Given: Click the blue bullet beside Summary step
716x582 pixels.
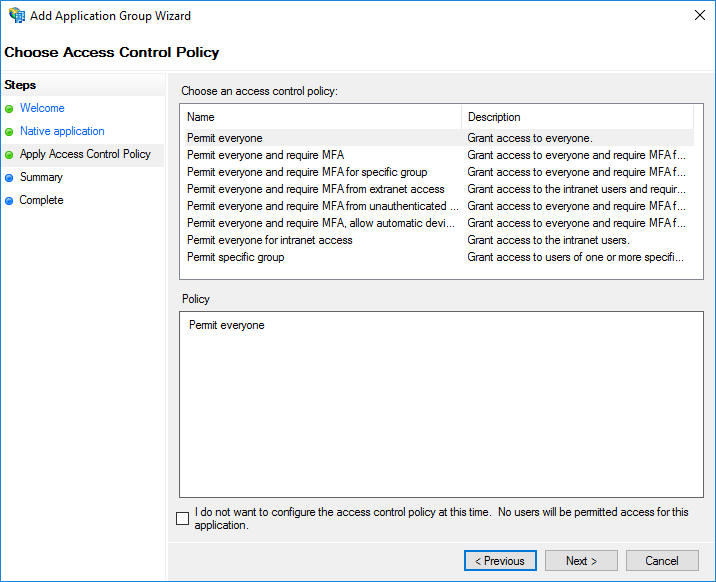Looking at the screenshot, I should click(9, 177).
